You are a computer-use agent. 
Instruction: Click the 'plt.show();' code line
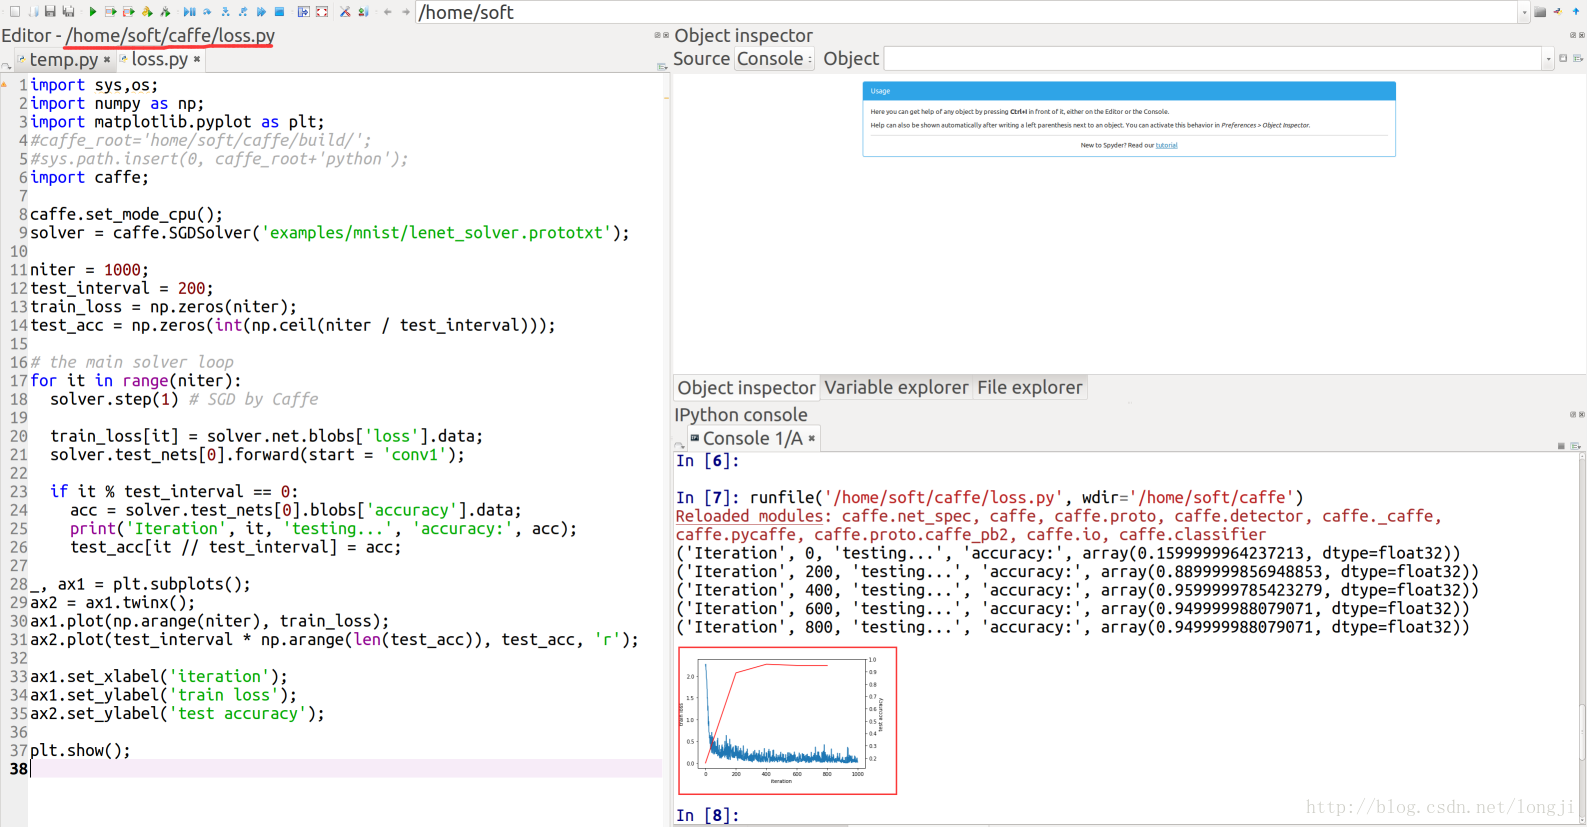point(80,750)
